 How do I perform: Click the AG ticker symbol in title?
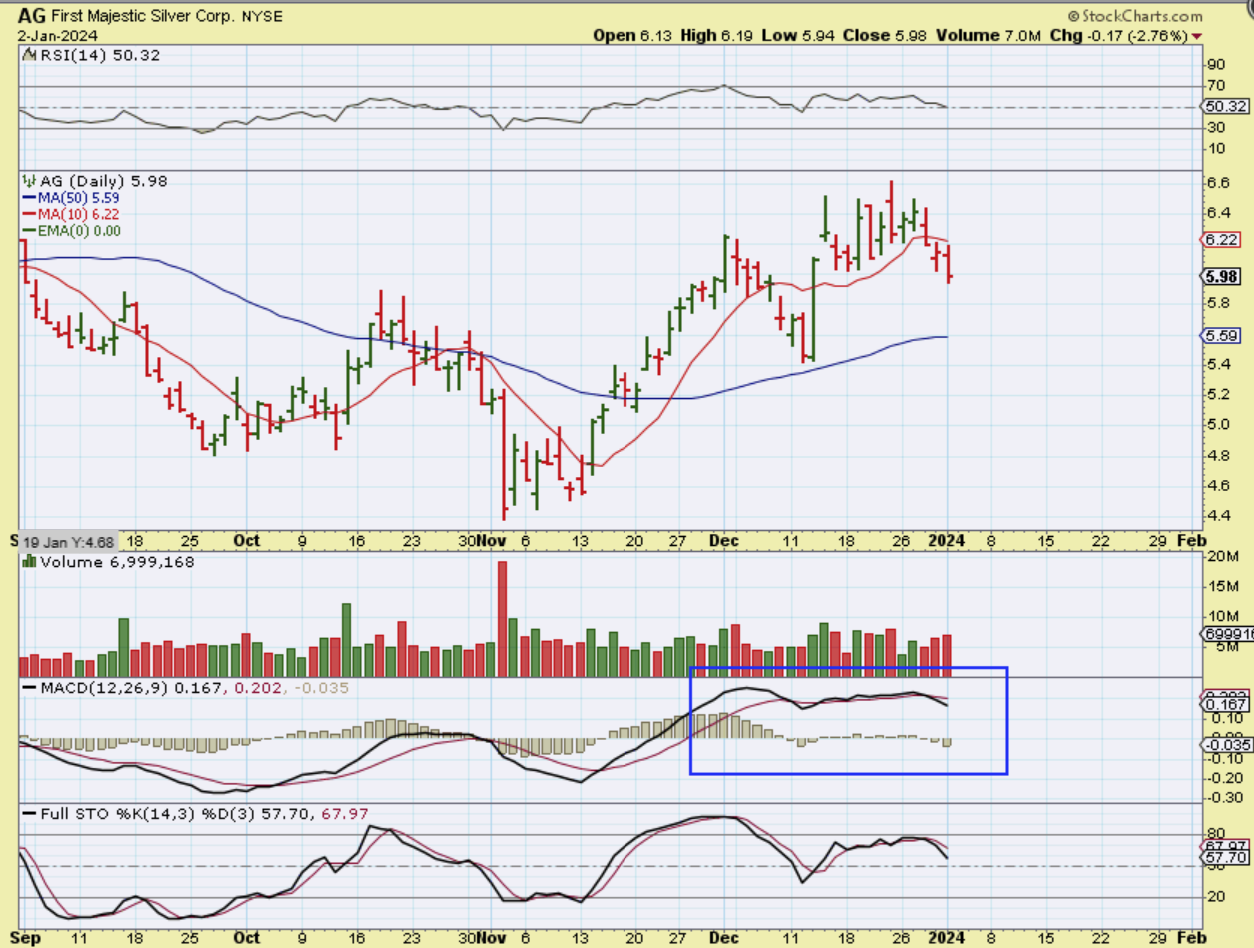point(31,16)
